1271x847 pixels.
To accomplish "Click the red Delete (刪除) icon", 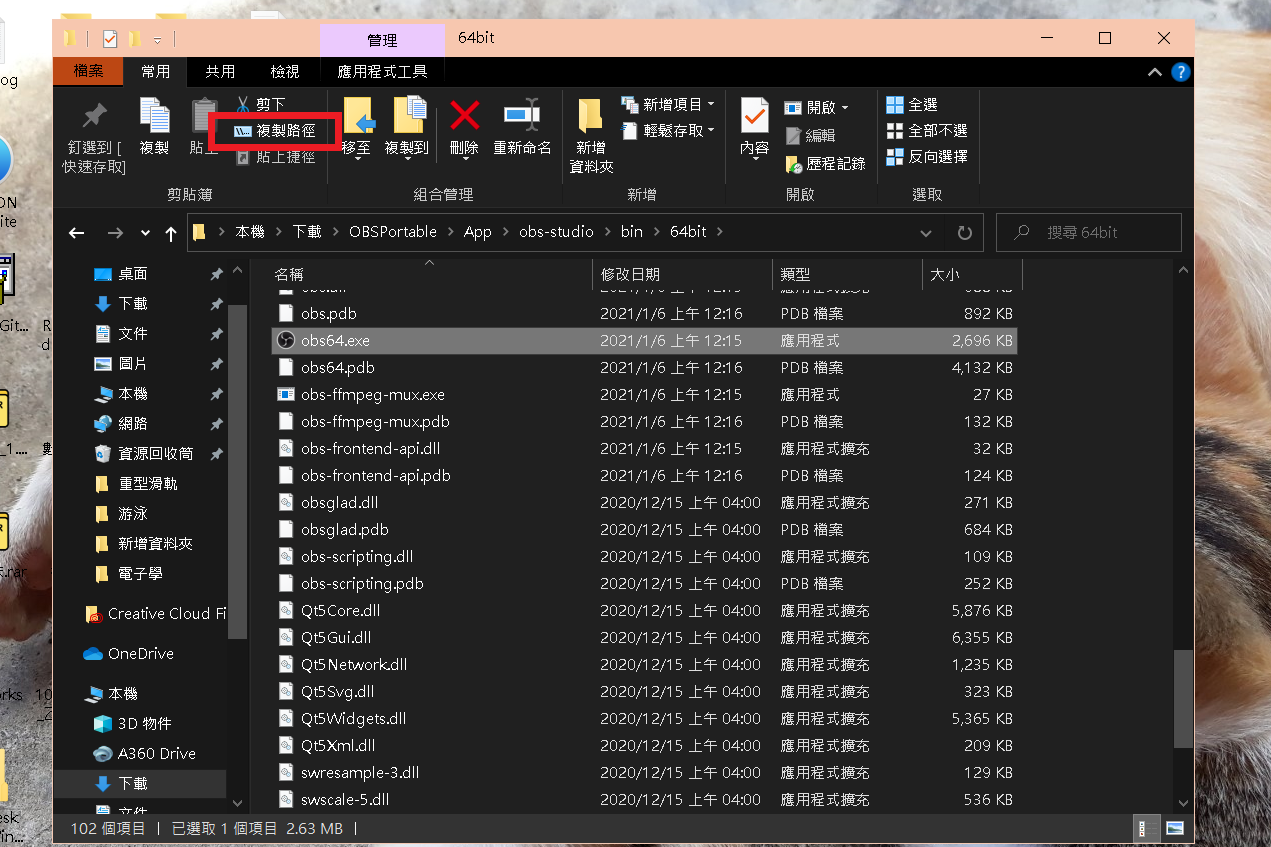I will [464, 117].
